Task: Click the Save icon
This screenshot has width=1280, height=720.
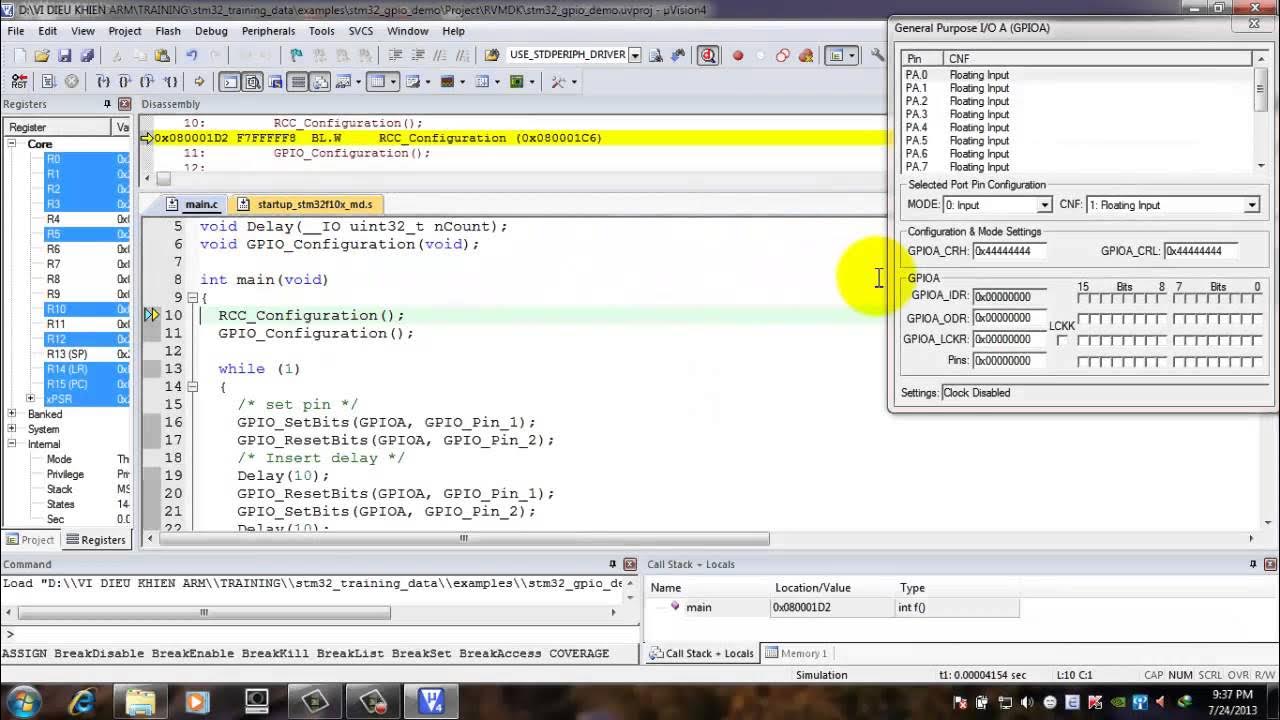Action: pyautogui.click(x=64, y=55)
